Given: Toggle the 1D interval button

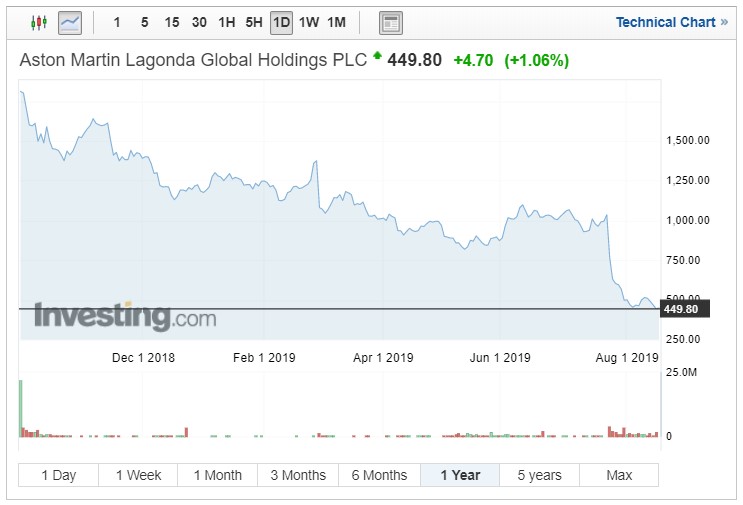Looking at the screenshot, I should (x=281, y=22).
